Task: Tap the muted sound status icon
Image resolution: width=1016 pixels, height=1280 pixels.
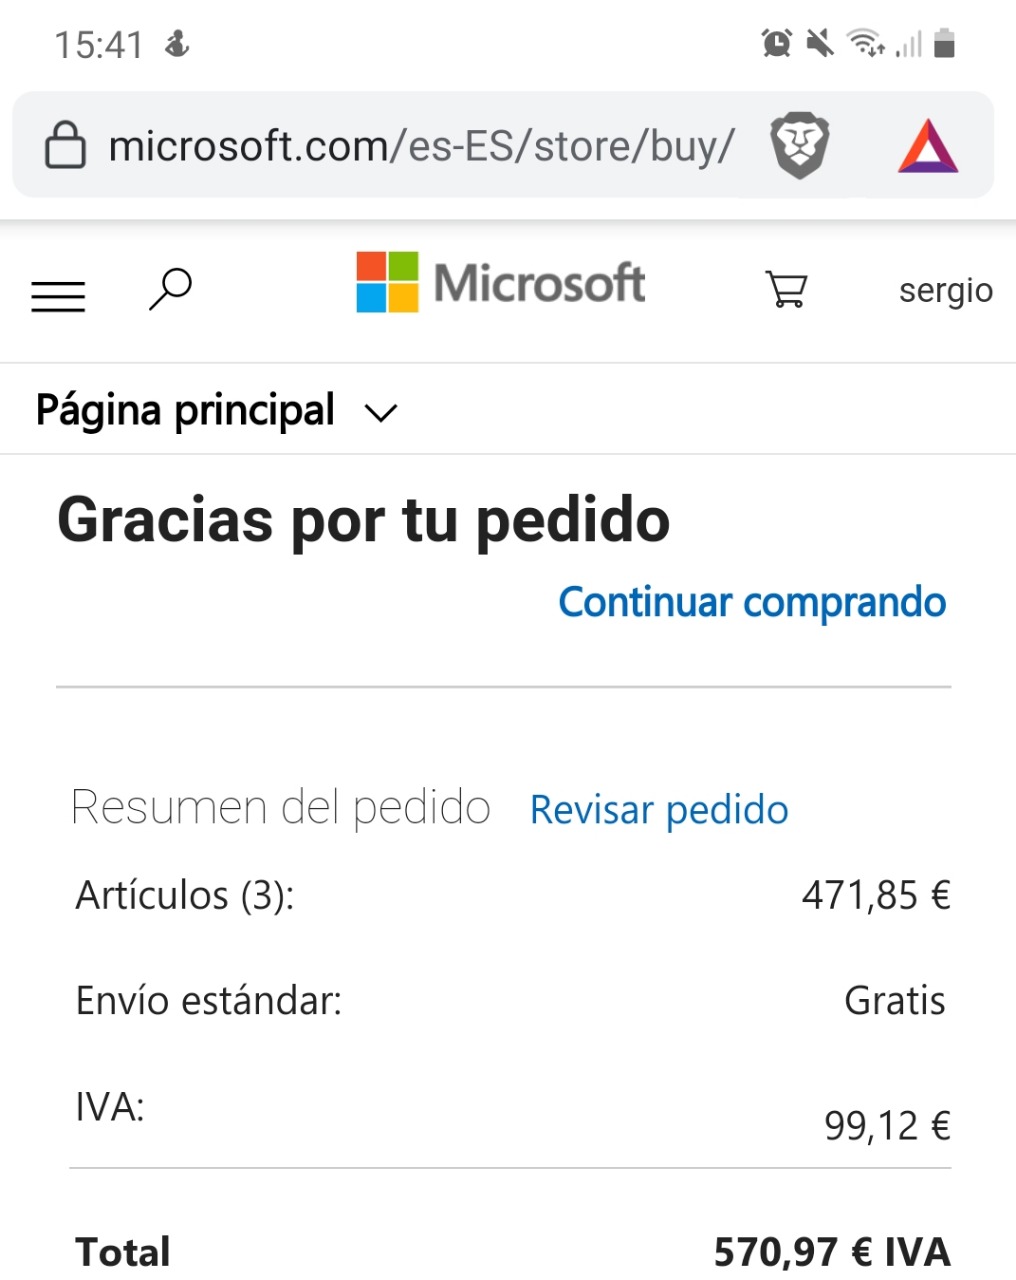Action: [820, 43]
